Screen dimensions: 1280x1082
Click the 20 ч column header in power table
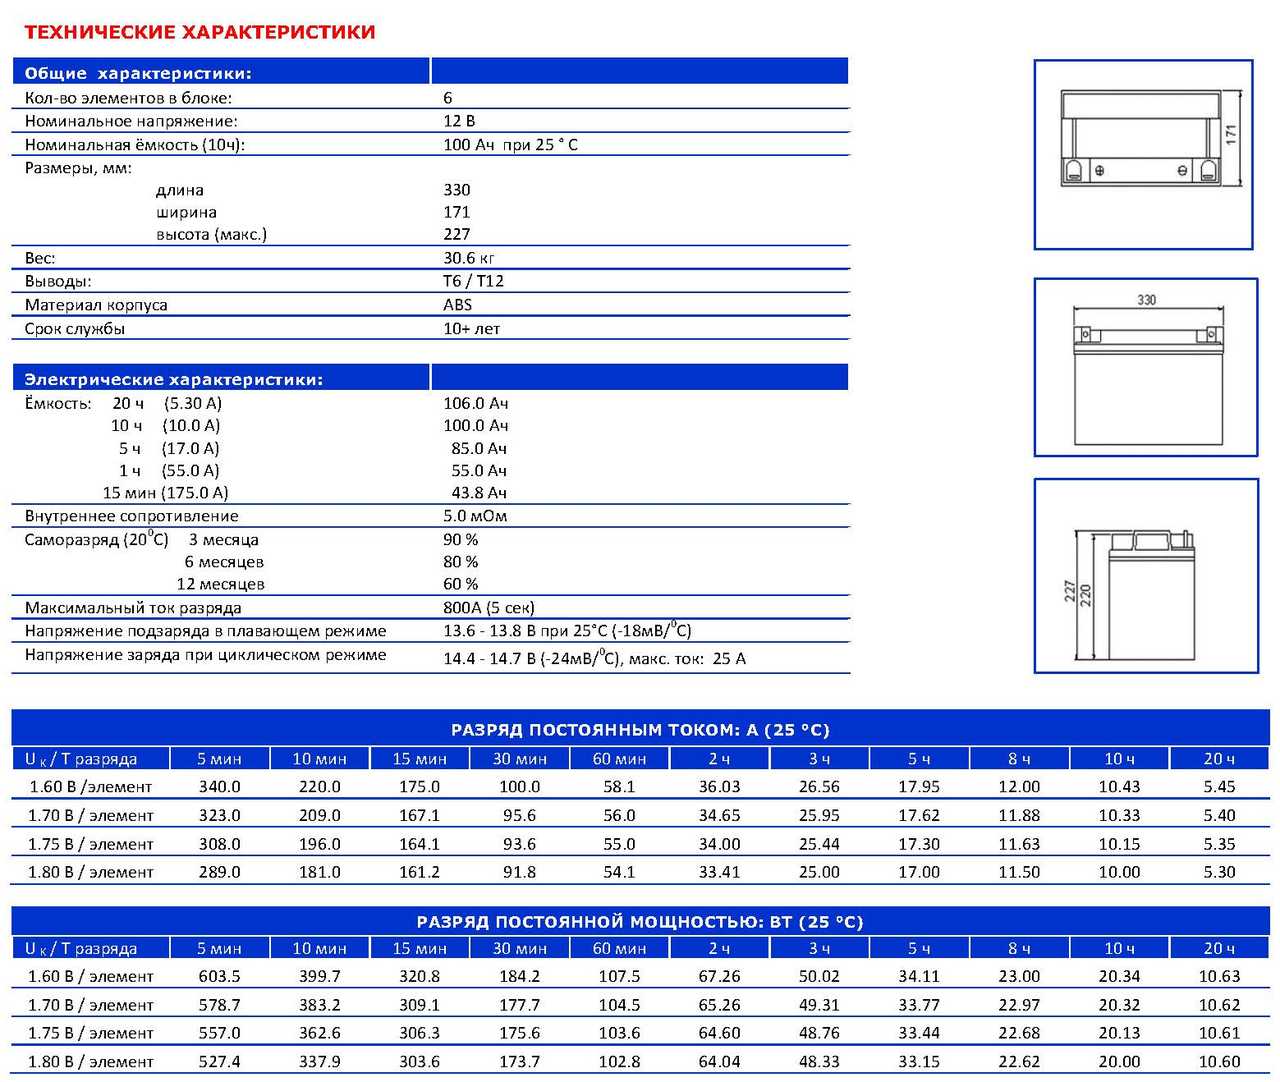(1219, 949)
